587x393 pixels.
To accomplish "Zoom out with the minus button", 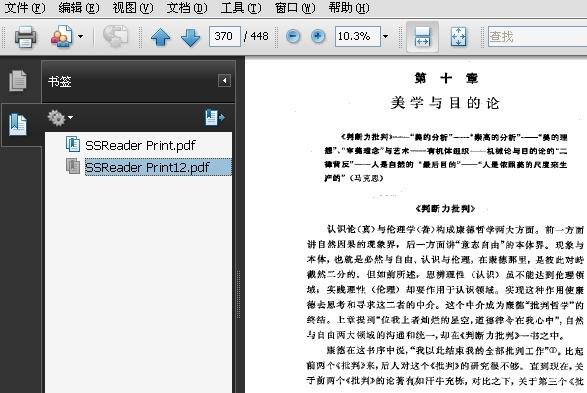I will [x=293, y=36].
